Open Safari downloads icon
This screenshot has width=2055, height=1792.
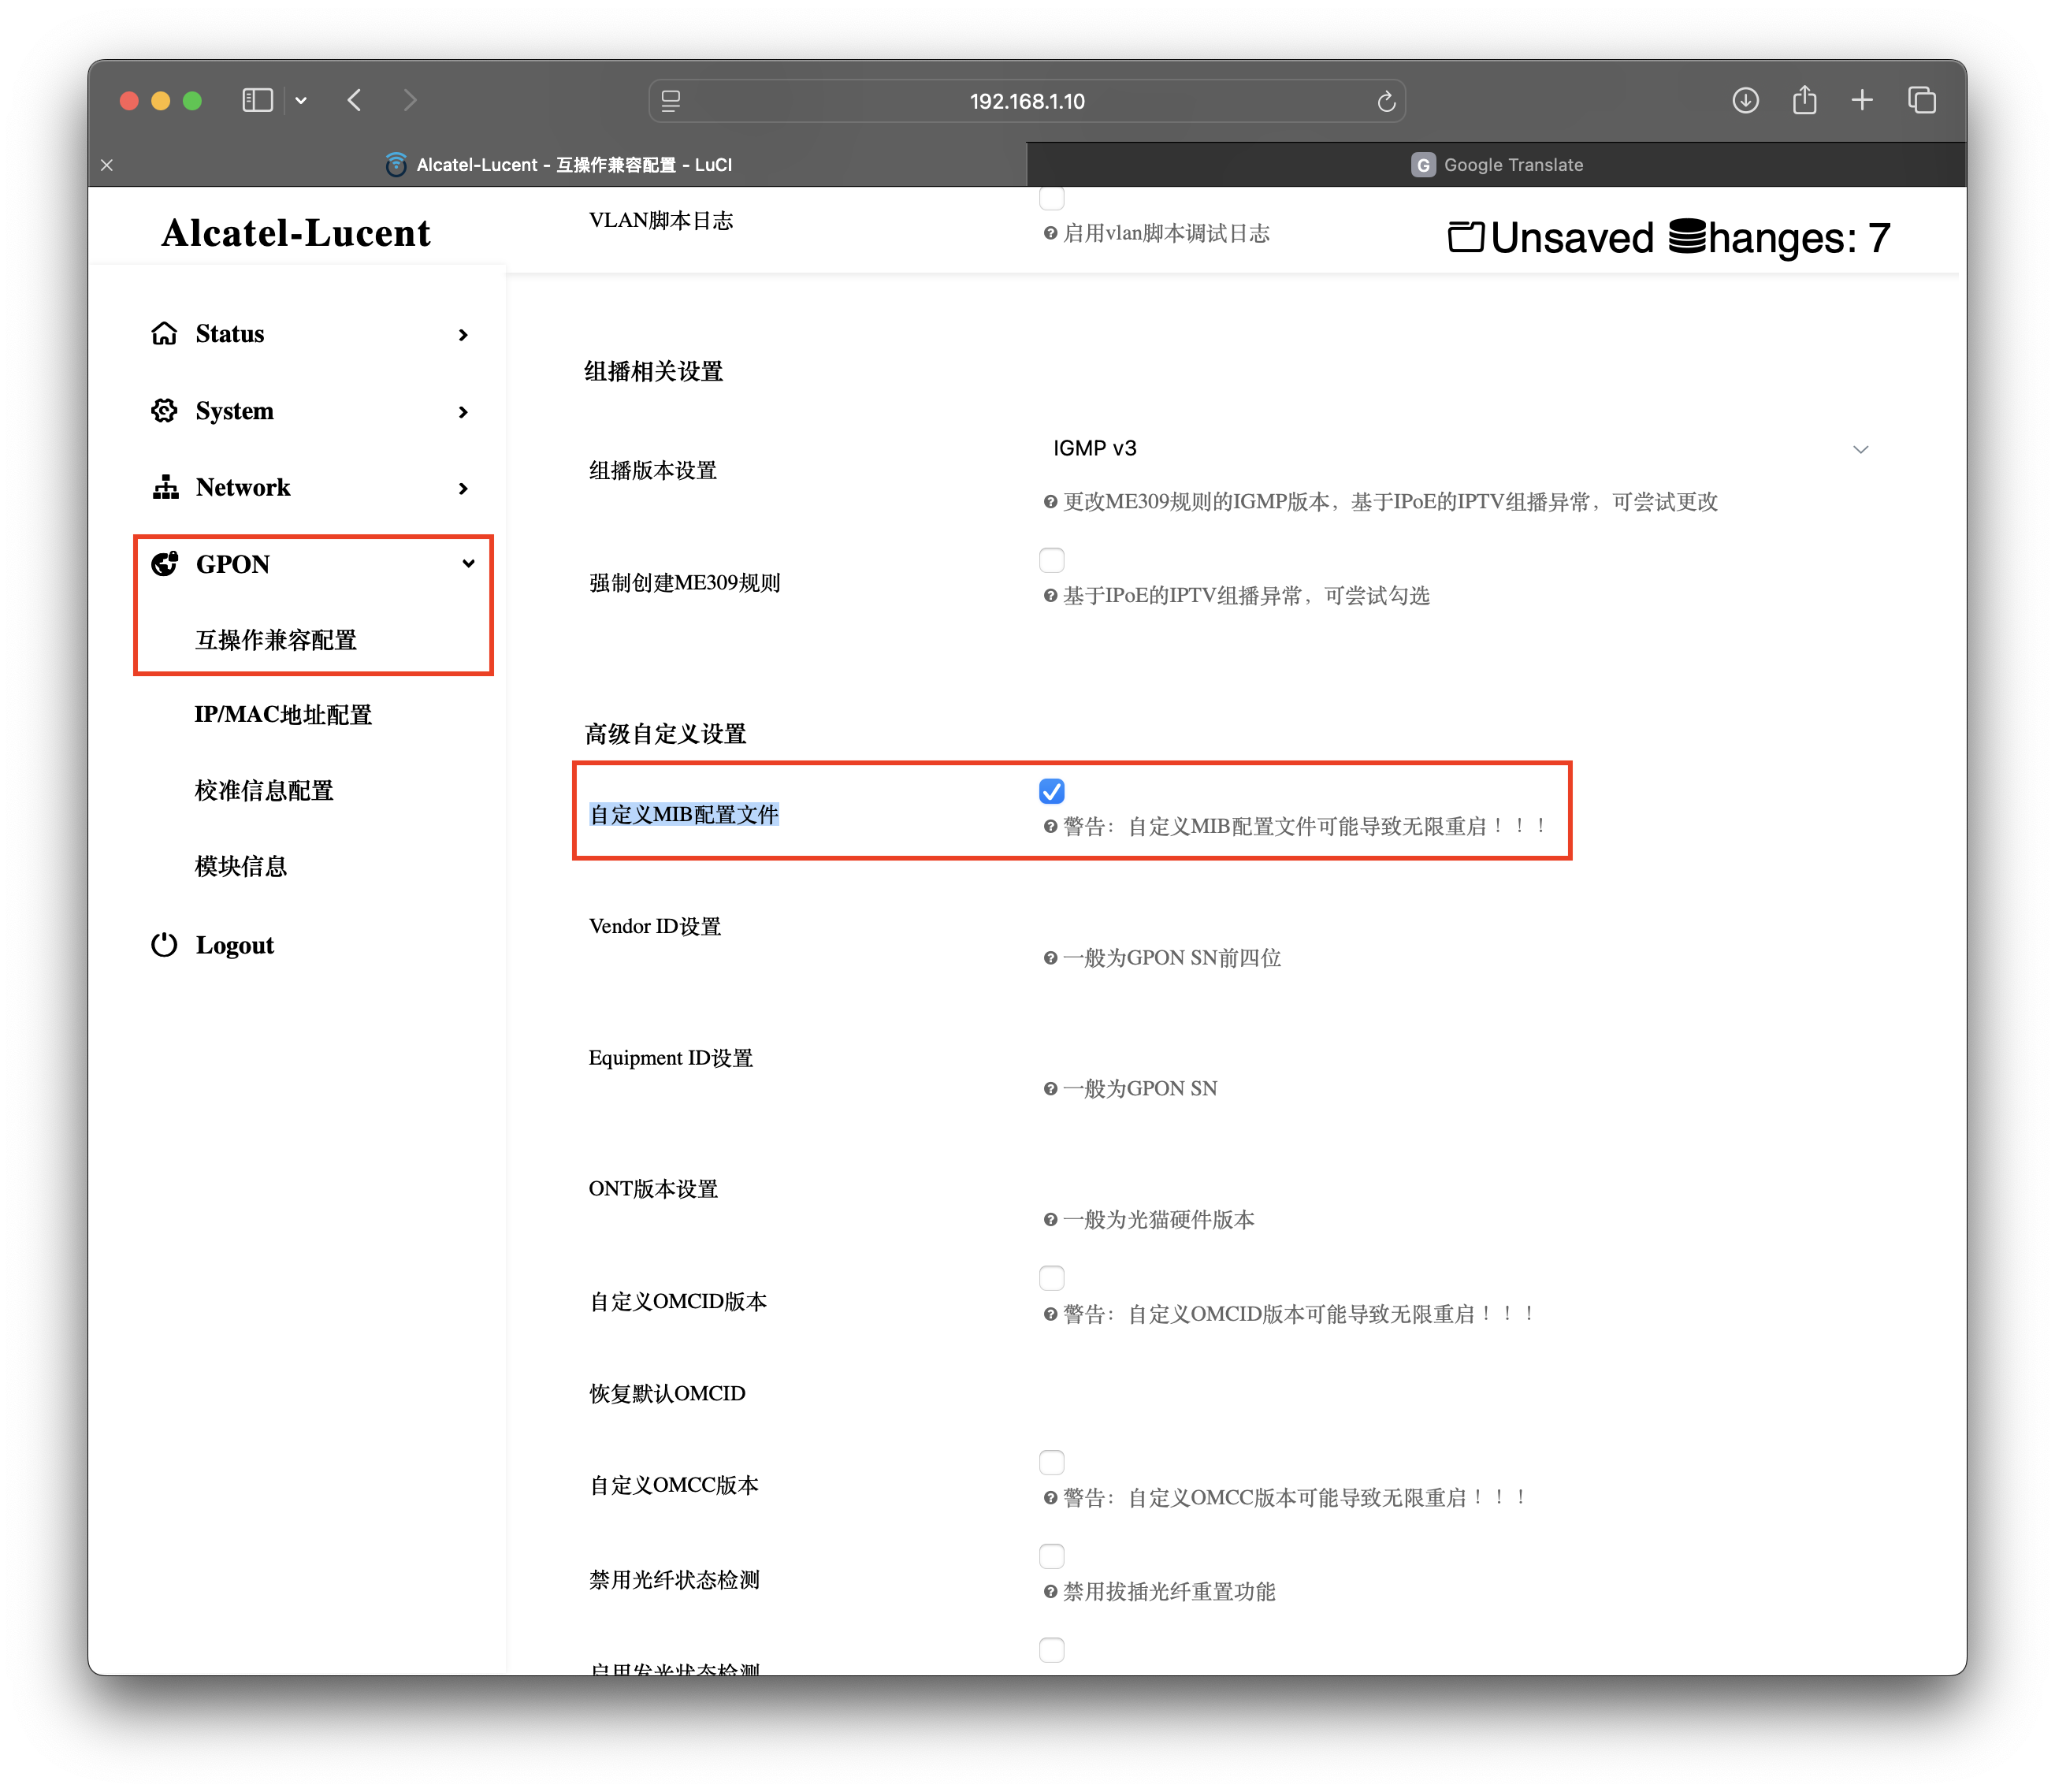(x=1745, y=100)
